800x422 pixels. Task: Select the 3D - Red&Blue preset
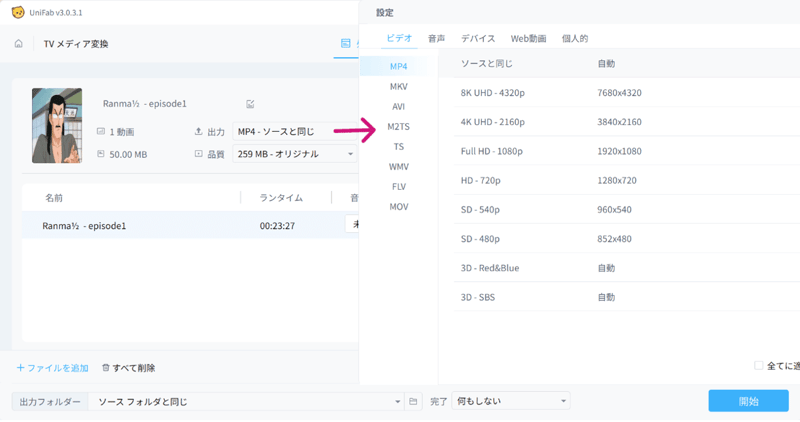coord(627,268)
